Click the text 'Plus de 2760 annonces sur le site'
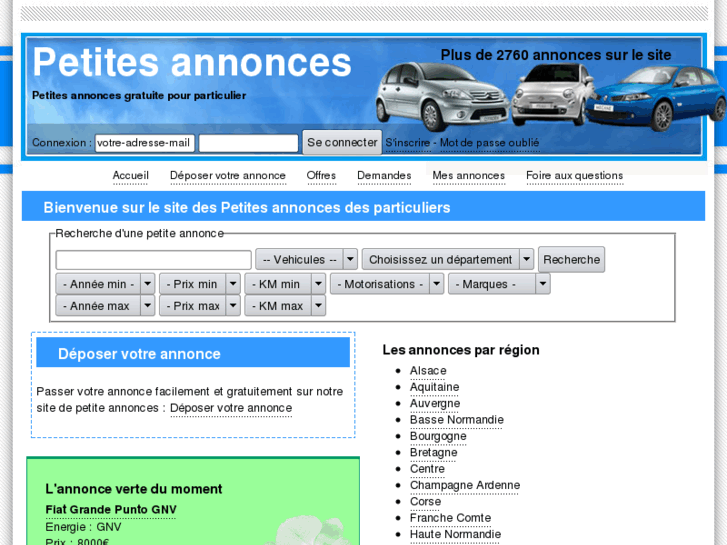The image size is (727, 545). pyautogui.click(x=556, y=55)
